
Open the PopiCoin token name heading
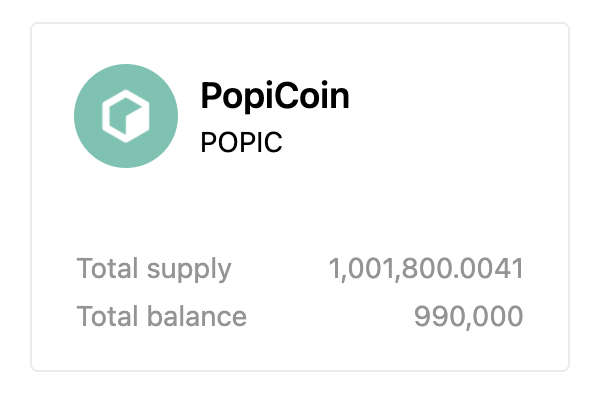pyautogui.click(x=275, y=96)
